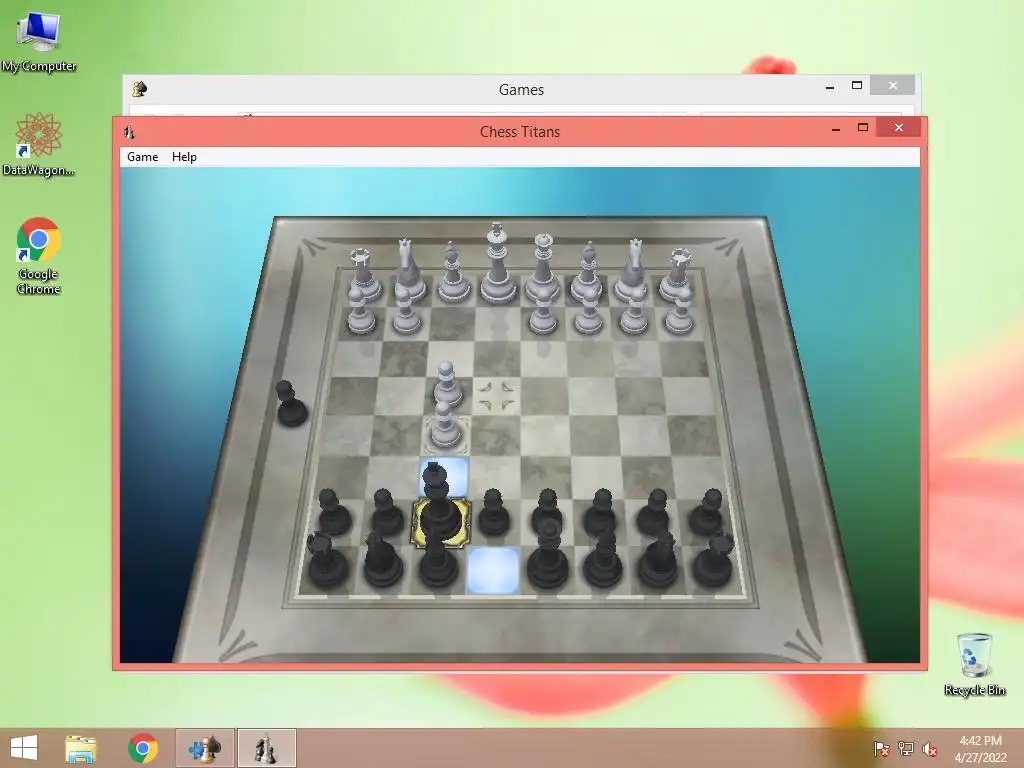Select the white queen beside the white king
This screenshot has width=1024, height=768.
point(543,269)
